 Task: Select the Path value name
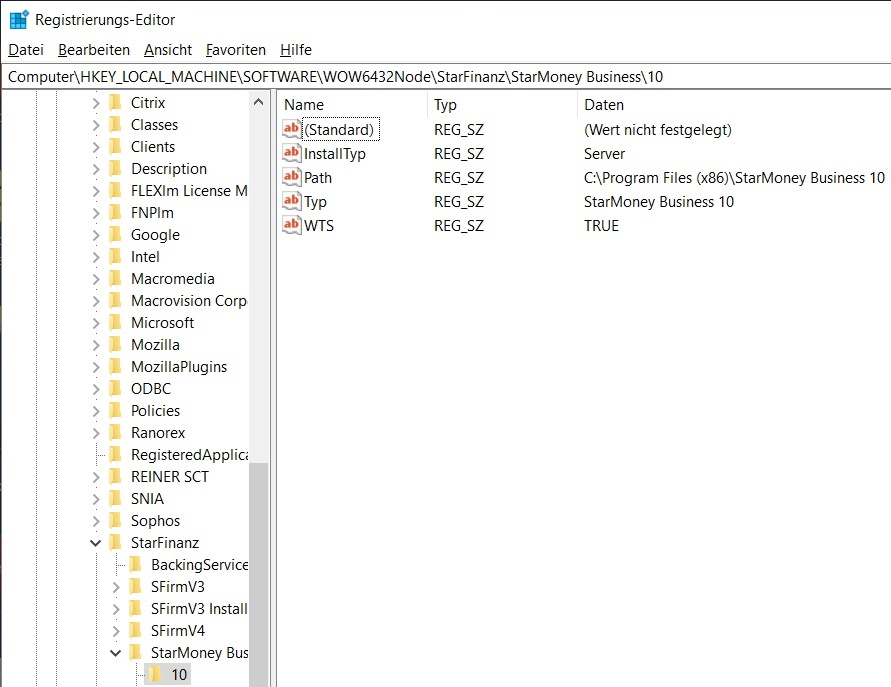(318, 177)
